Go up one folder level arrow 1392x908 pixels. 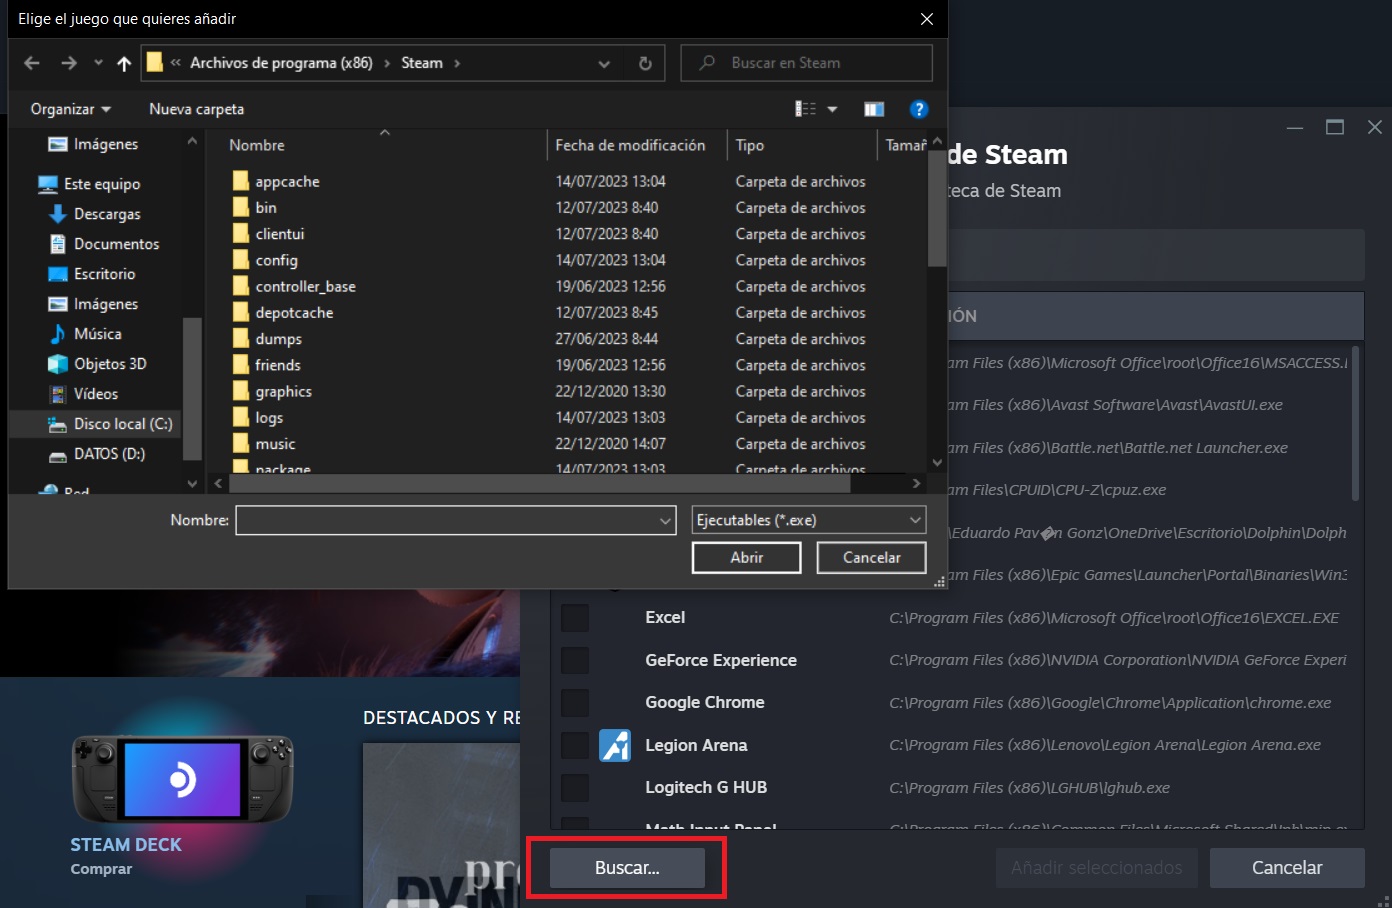124,63
